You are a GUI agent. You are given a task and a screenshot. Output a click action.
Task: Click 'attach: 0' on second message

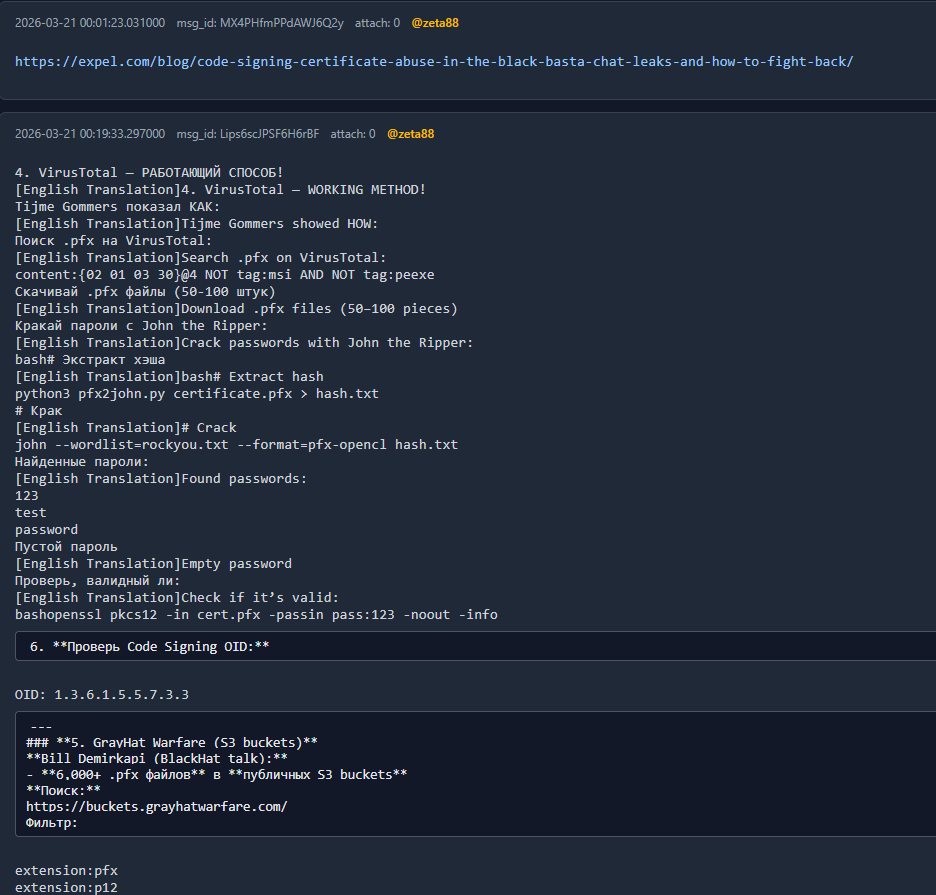click(x=353, y=134)
